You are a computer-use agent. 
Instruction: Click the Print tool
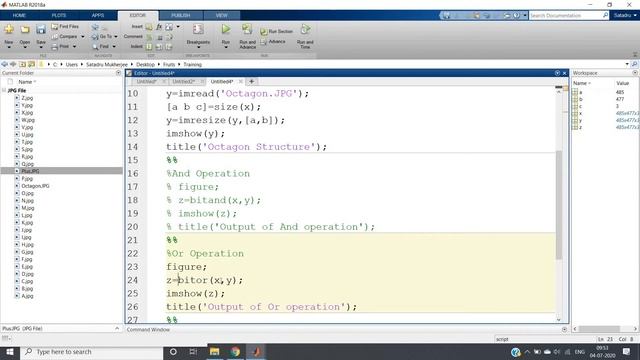pyautogui.click(x=61, y=47)
